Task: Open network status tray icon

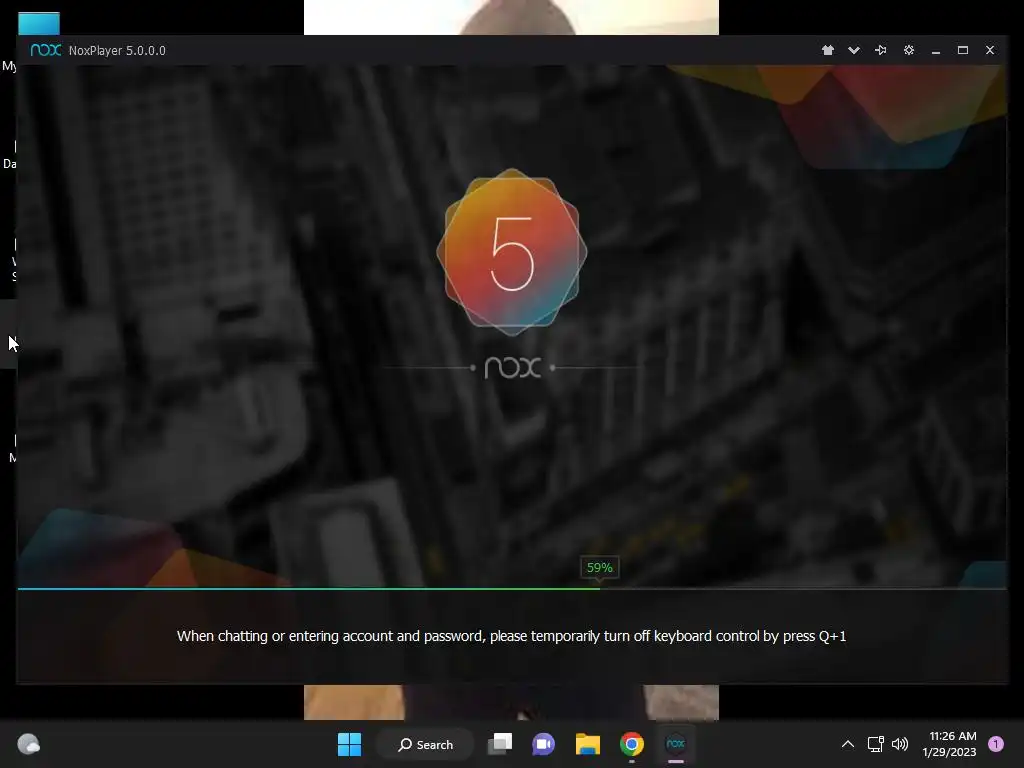Action: tap(875, 744)
